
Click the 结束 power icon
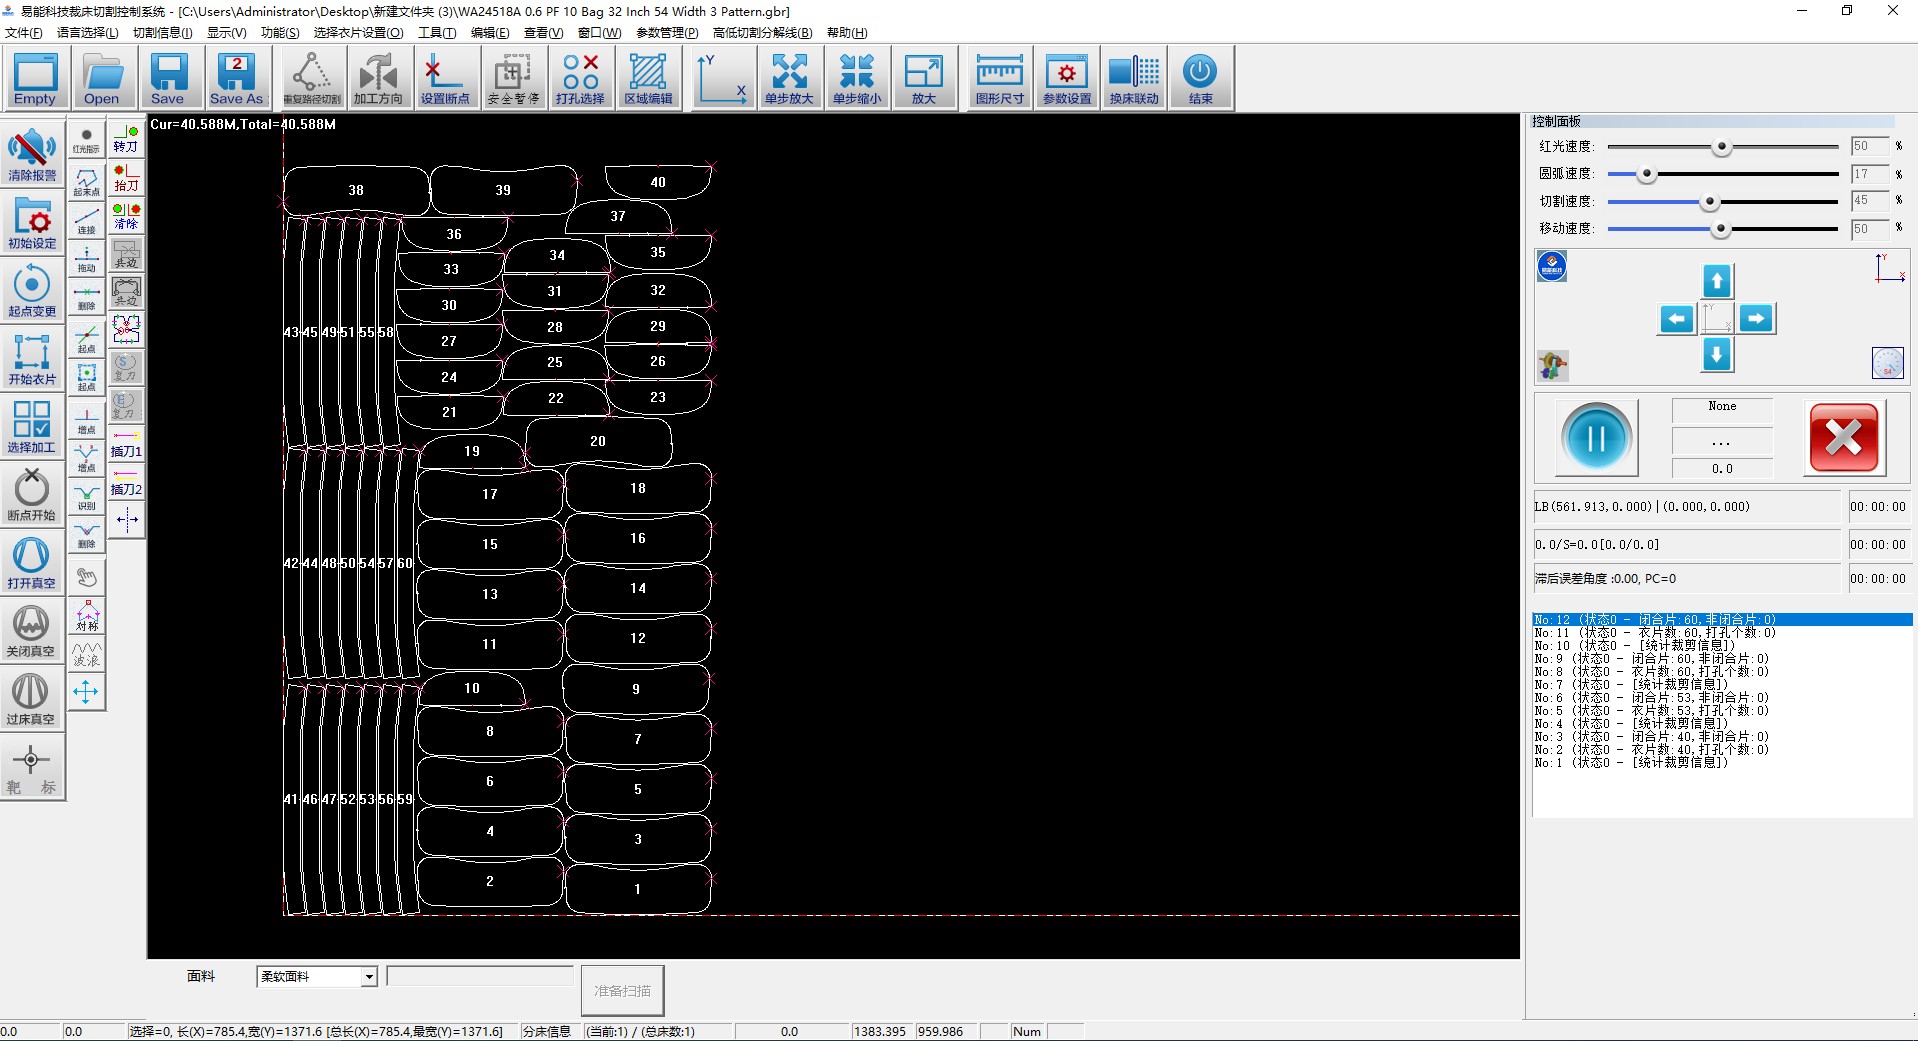point(1200,79)
